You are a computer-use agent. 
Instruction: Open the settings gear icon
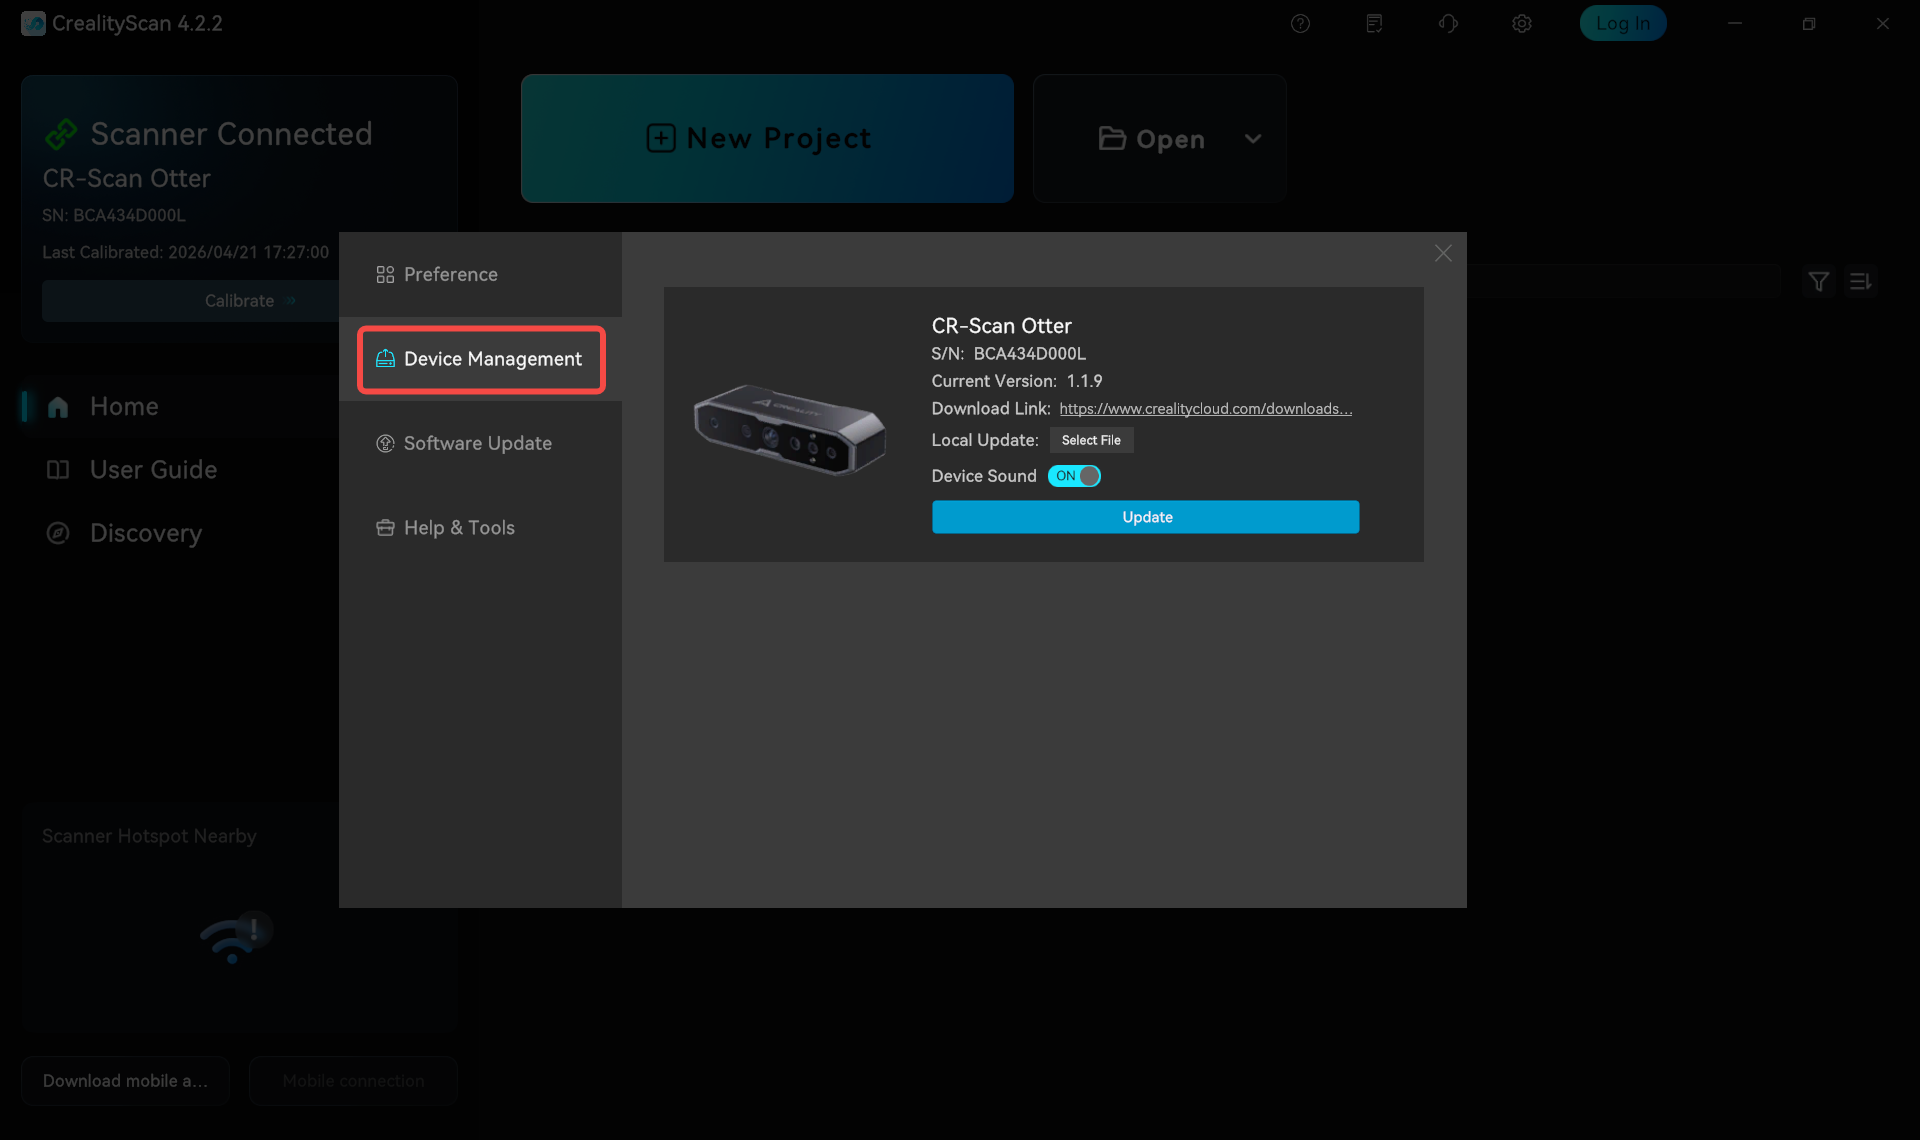click(x=1522, y=23)
